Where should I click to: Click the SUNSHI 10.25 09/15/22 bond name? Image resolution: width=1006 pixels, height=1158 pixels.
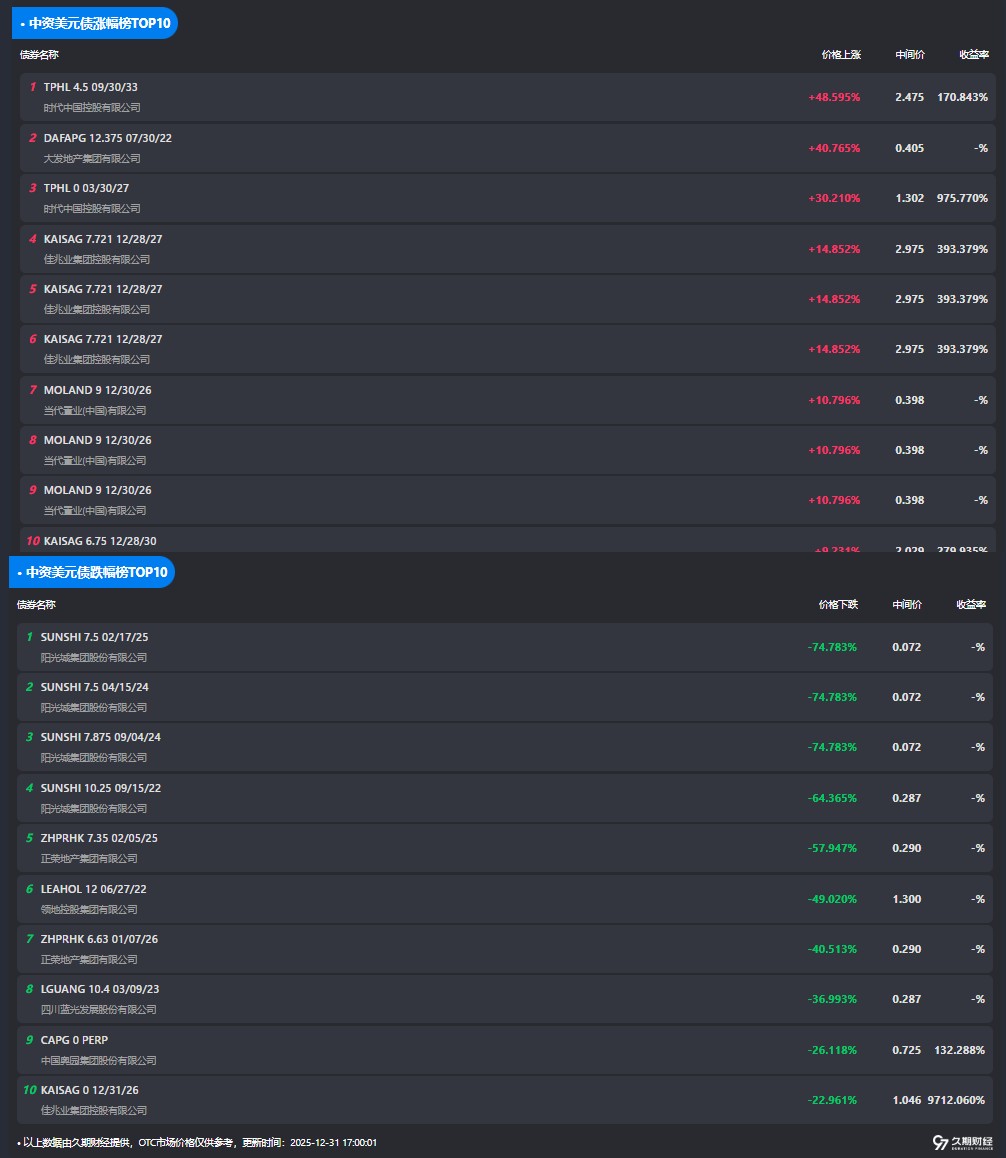pyautogui.click(x=100, y=788)
